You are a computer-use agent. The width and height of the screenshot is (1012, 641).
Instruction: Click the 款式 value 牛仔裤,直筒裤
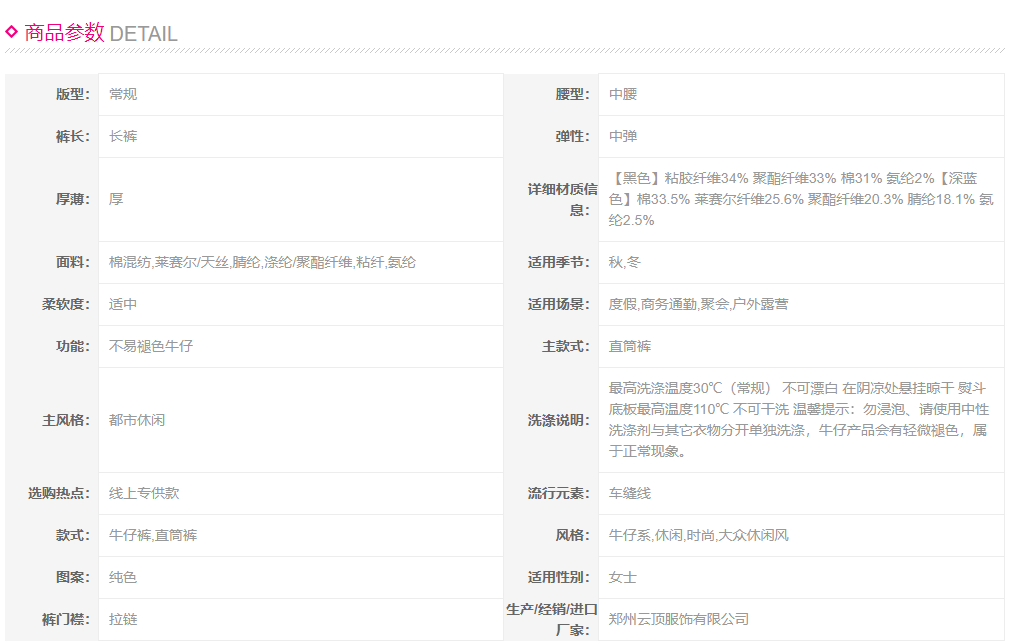[153, 535]
